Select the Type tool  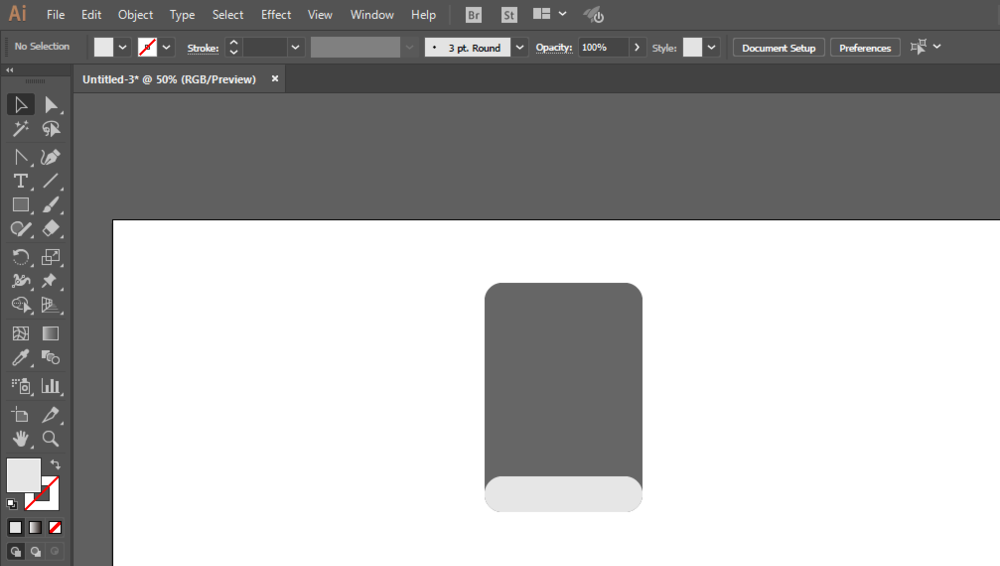pos(20,181)
